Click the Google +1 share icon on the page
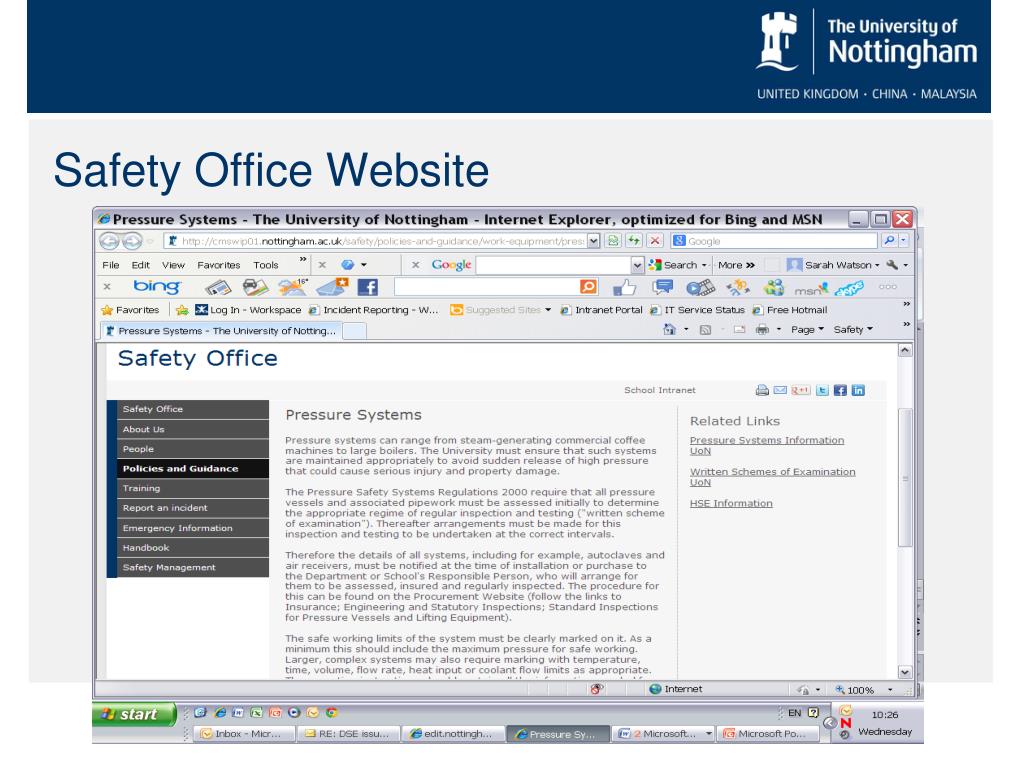Screen dimensions: 1024x768 [801, 391]
